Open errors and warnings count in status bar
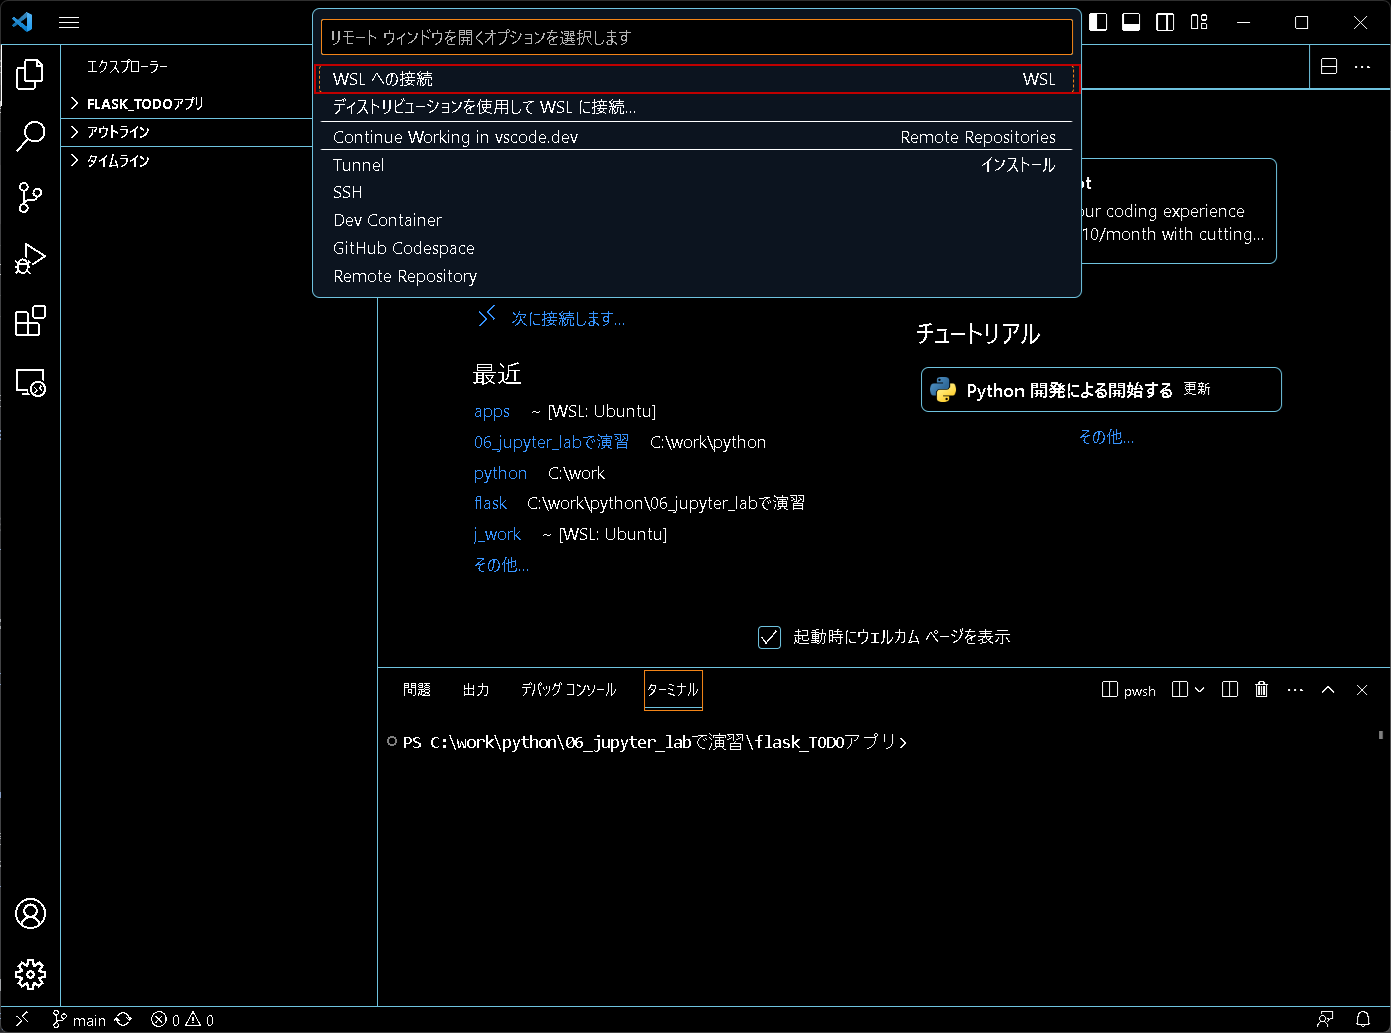This screenshot has height=1033, width=1391. [x=182, y=1020]
